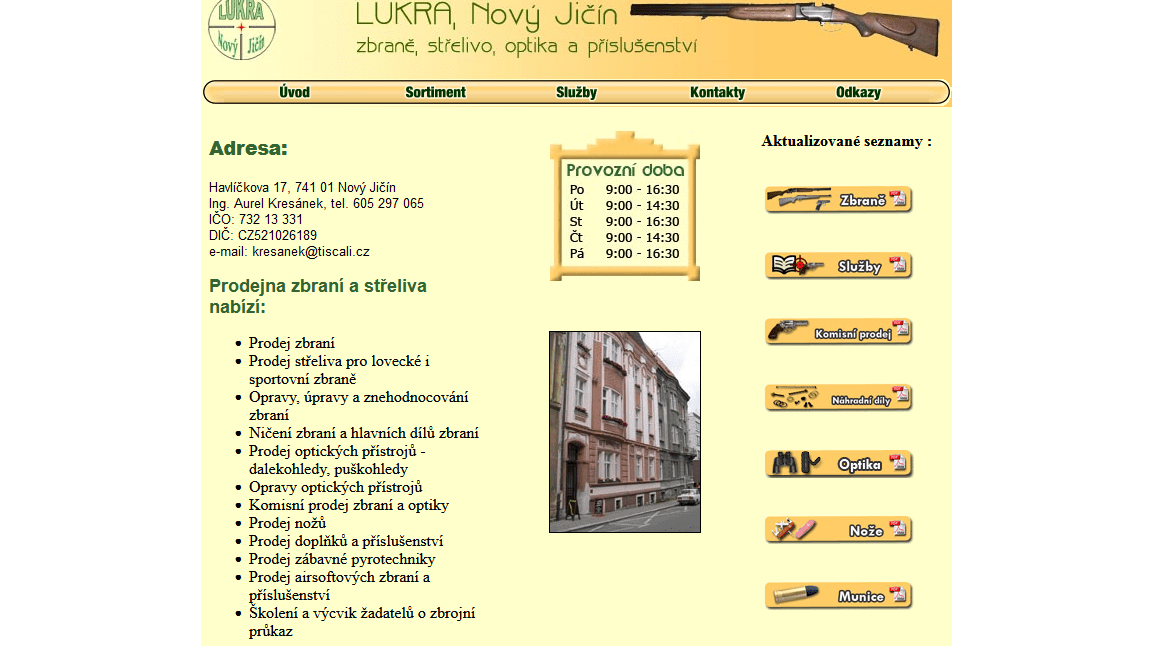The image size is (1163, 646).
Task: Click the heading Prodejna zbraní a střeliva nabízí
Action: pos(317,296)
